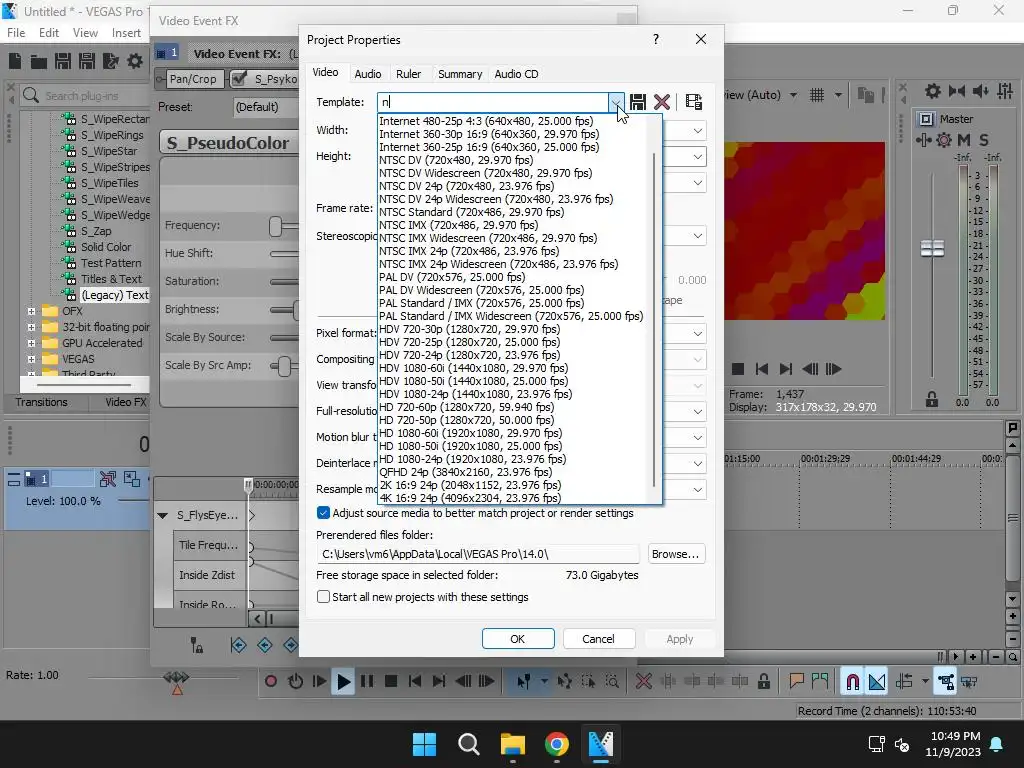Open the notifications bell in system tray

click(x=997, y=744)
